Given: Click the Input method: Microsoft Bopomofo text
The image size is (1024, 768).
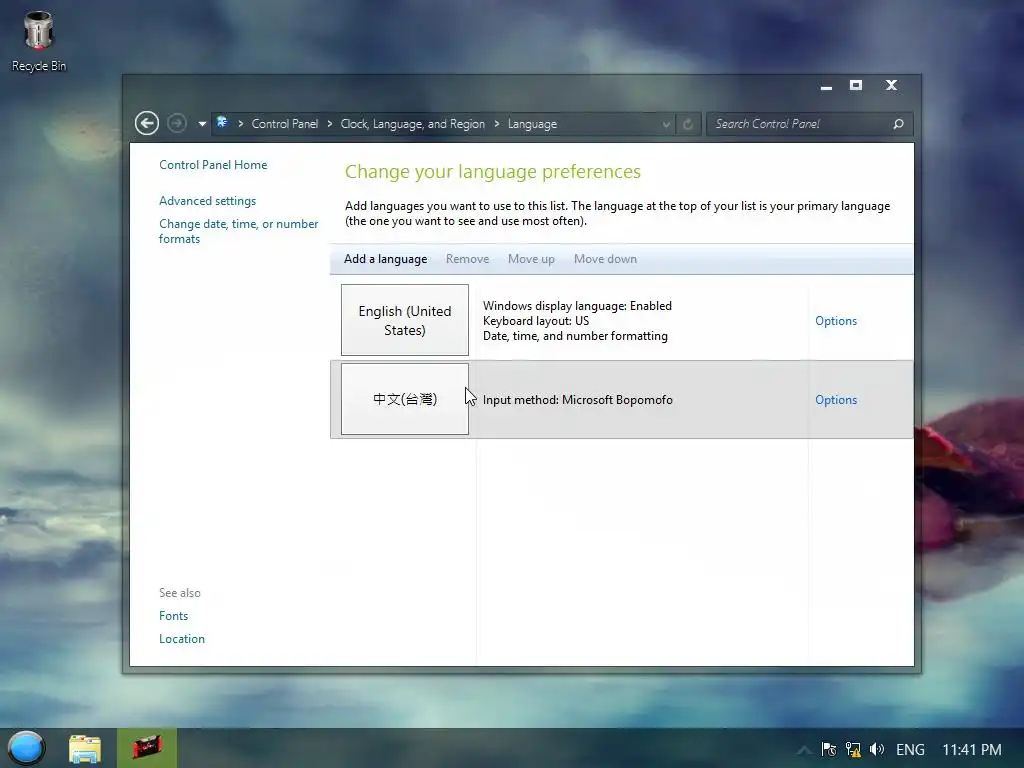Looking at the screenshot, I should [577, 400].
